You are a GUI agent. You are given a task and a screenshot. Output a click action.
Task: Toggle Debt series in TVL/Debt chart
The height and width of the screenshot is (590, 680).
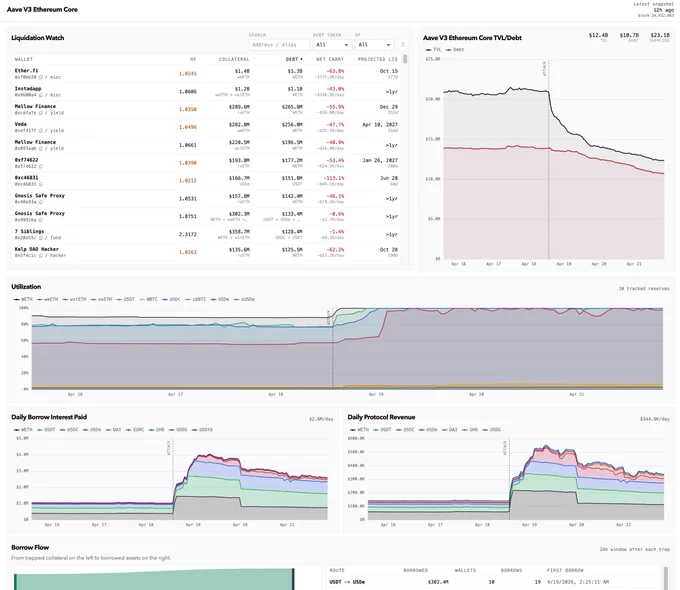455,50
